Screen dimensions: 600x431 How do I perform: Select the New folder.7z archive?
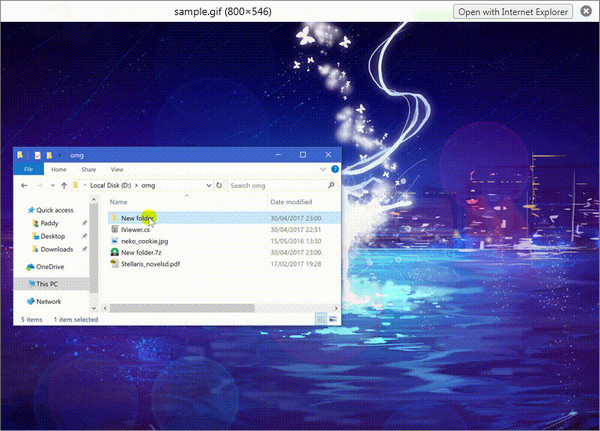coord(141,253)
